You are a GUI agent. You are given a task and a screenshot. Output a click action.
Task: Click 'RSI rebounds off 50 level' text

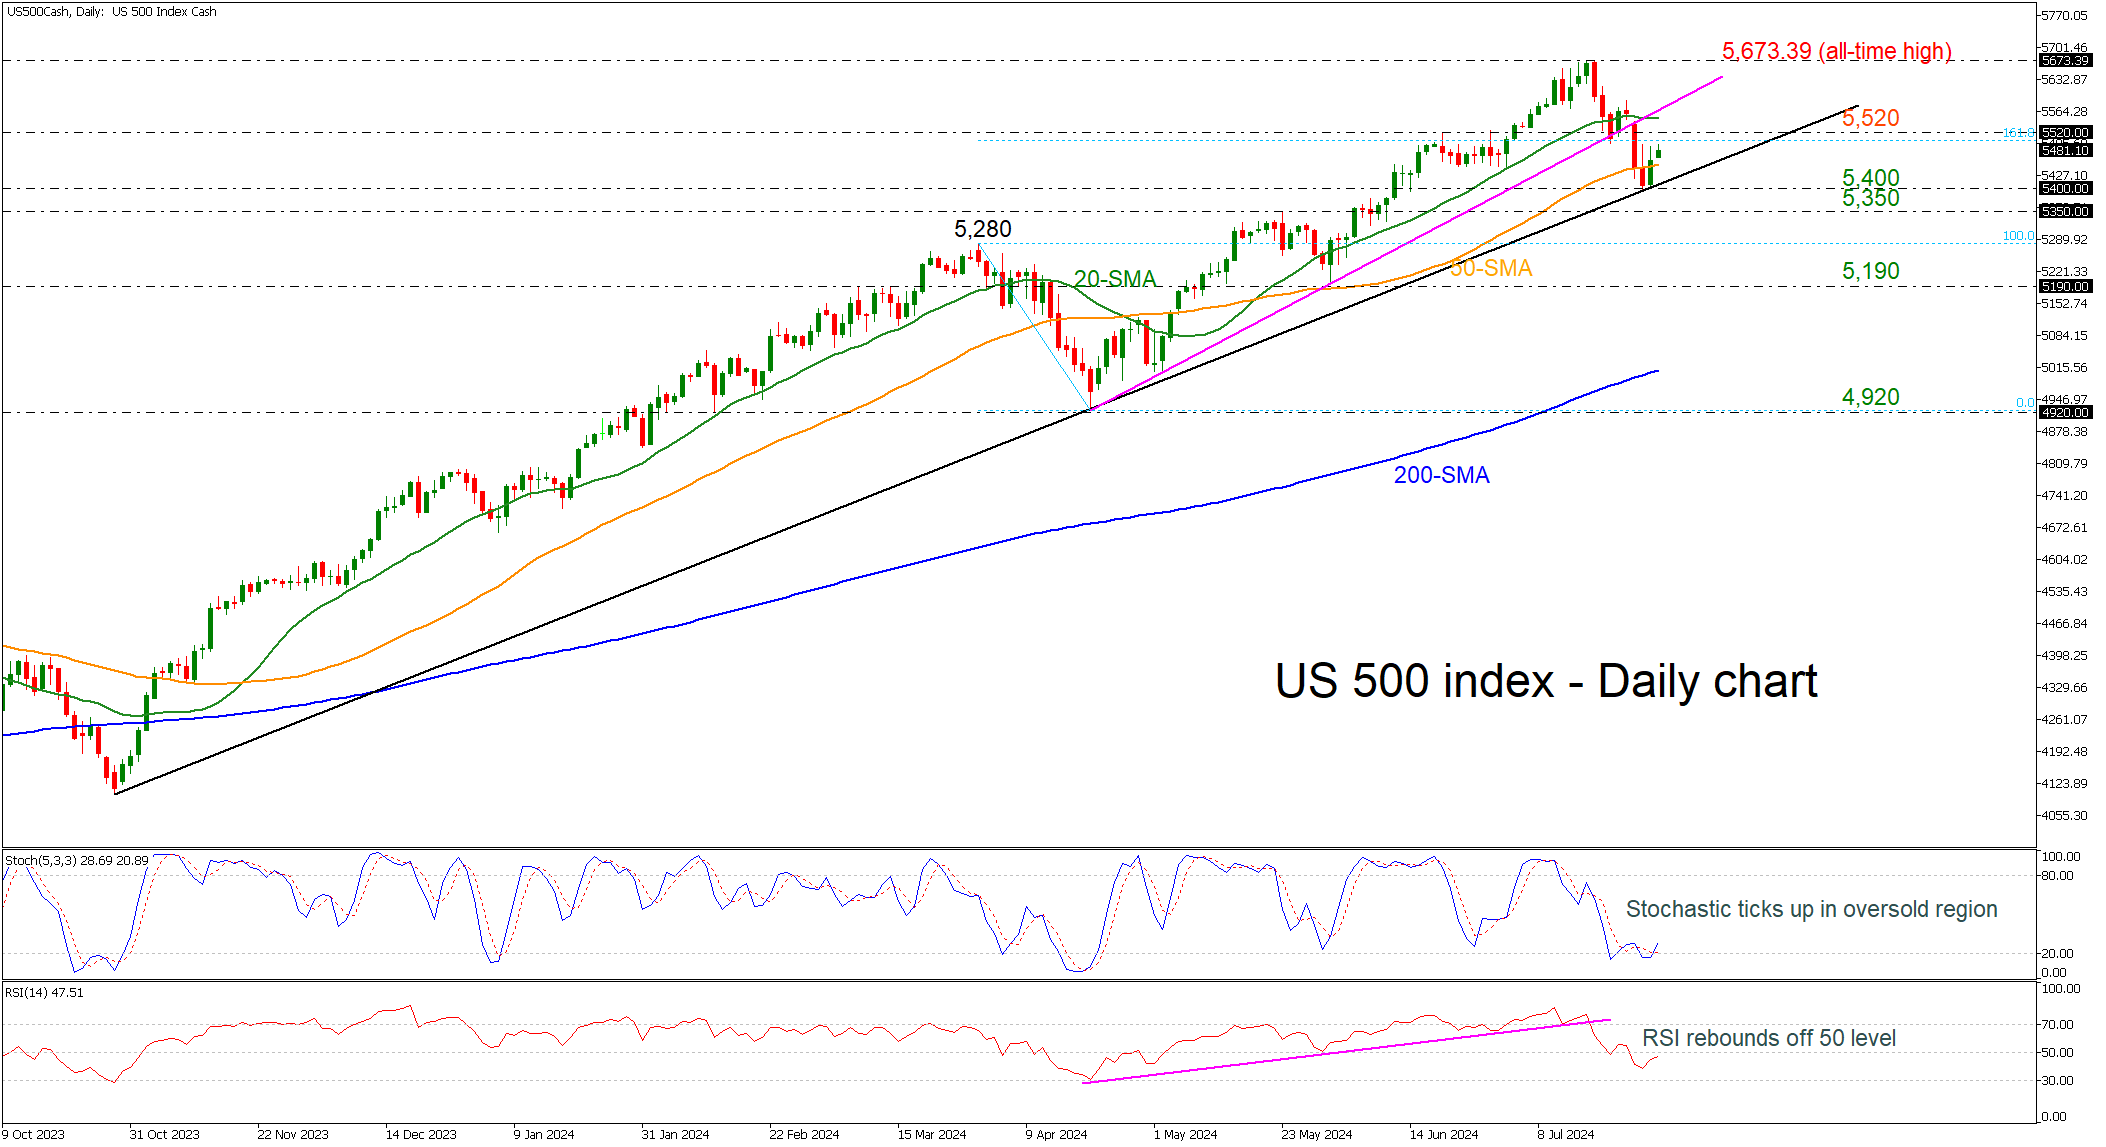1768,1038
